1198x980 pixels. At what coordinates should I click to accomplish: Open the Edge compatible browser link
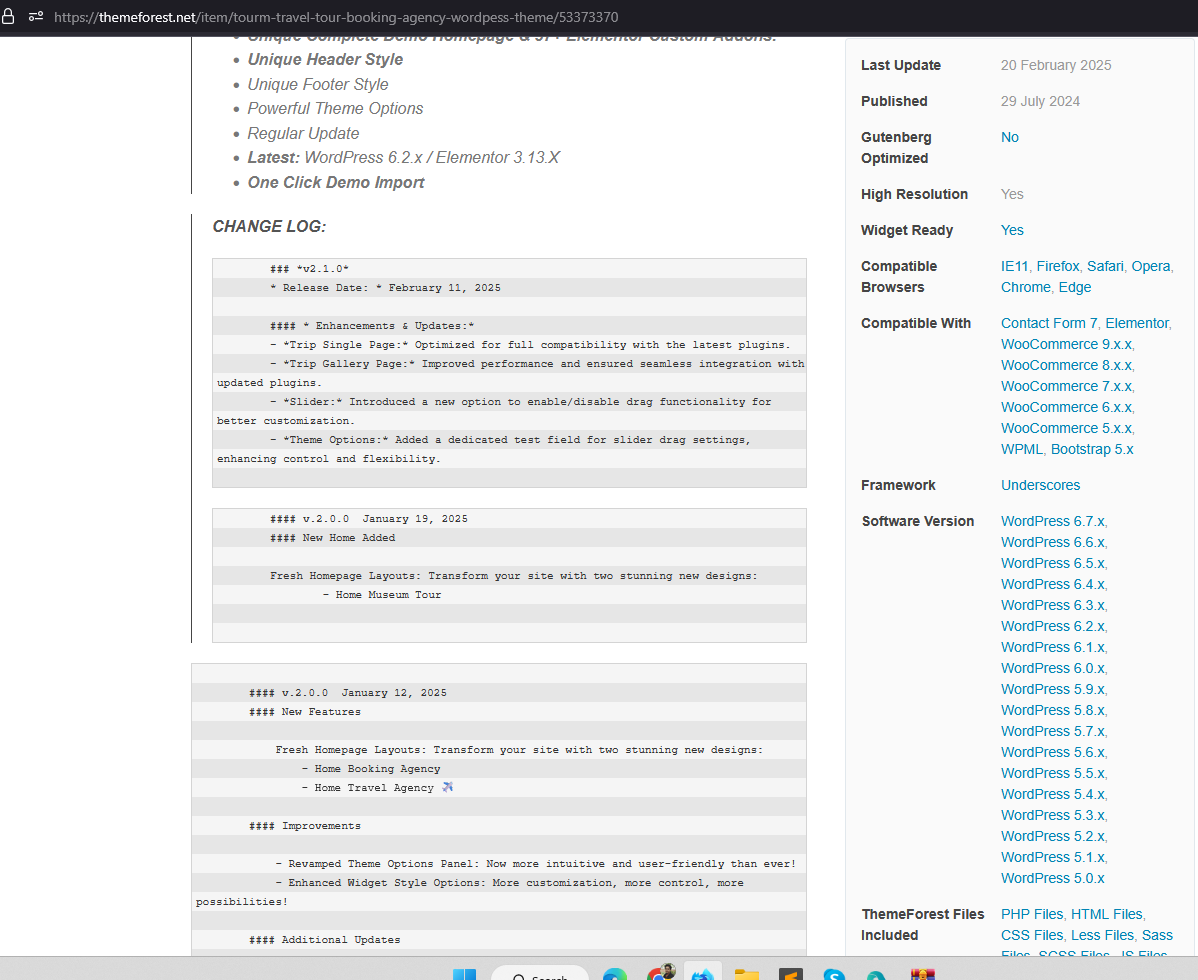pos(1074,287)
